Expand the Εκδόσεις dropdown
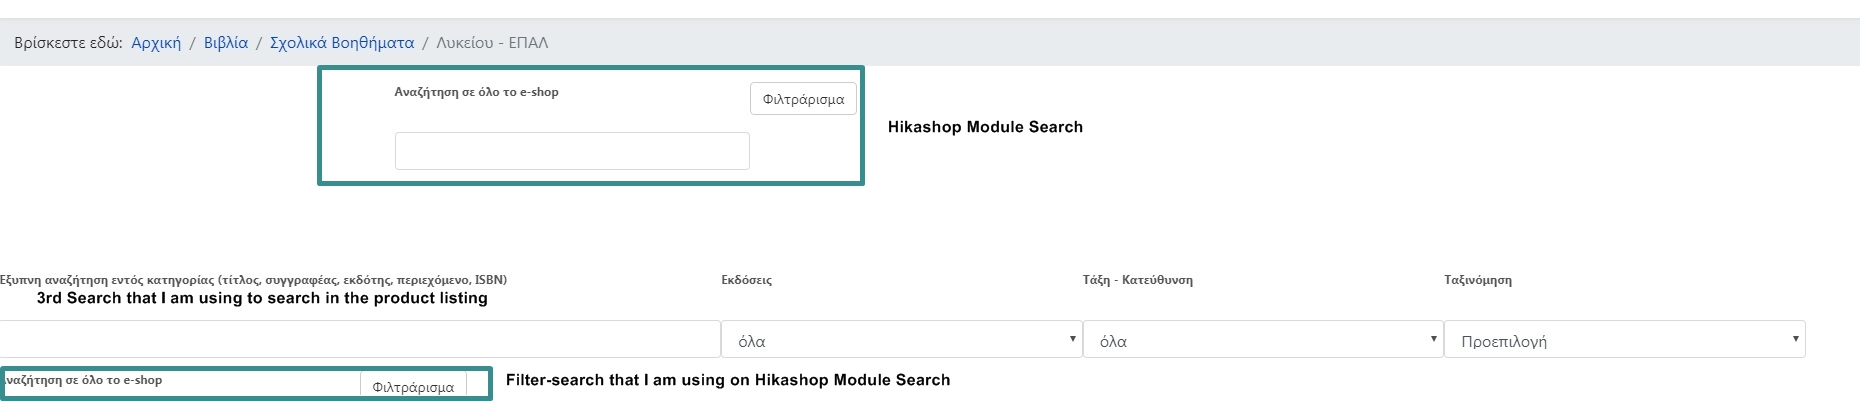 click(x=901, y=340)
